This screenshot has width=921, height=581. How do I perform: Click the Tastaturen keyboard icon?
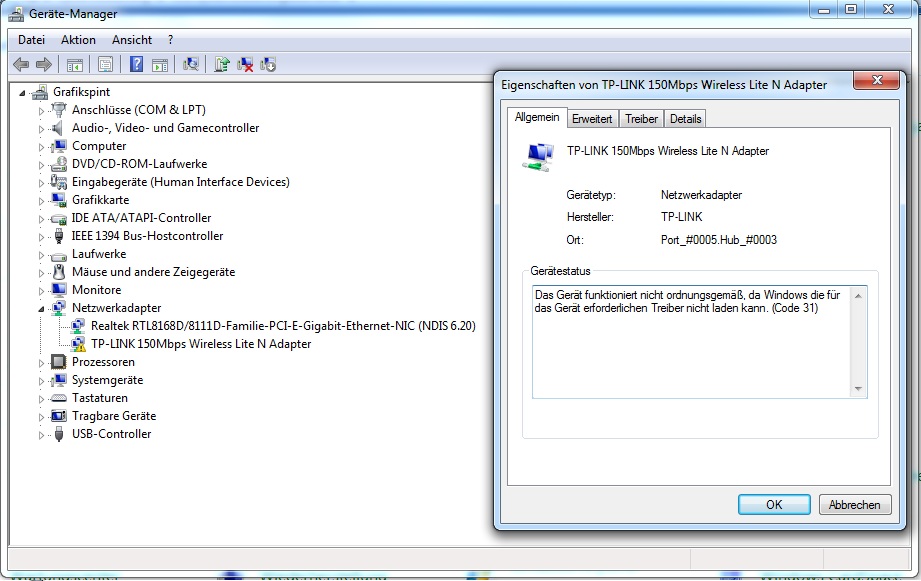click(x=59, y=398)
